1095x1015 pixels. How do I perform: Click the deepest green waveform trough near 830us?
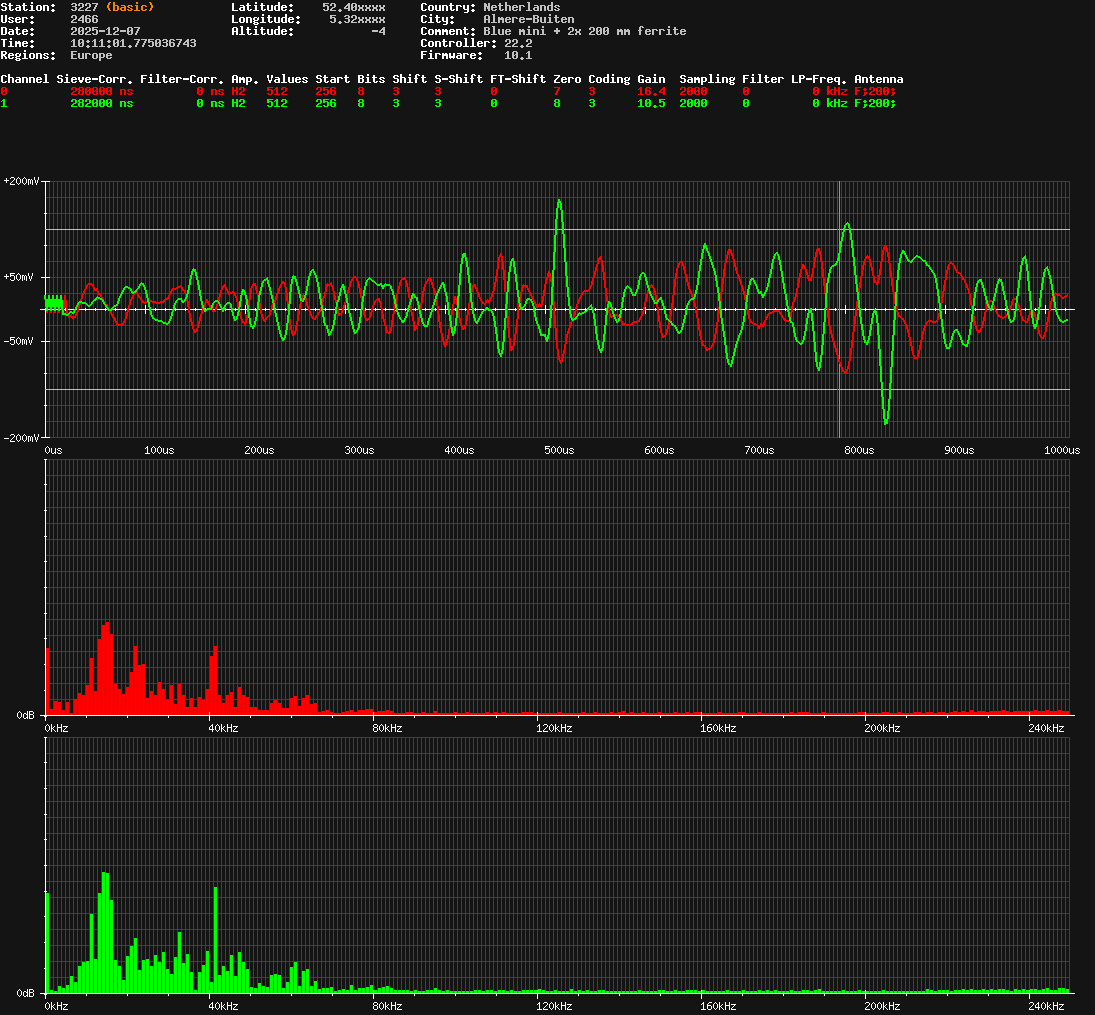(x=886, y=420)
